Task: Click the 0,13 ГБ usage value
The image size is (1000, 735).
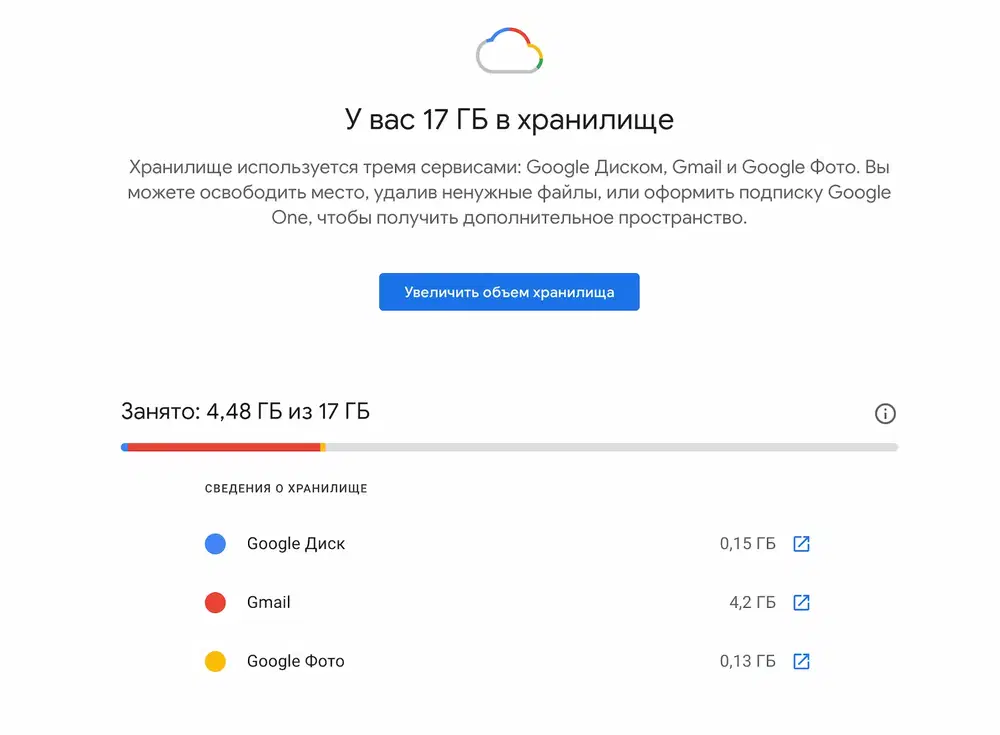Action: pos(747,661)
